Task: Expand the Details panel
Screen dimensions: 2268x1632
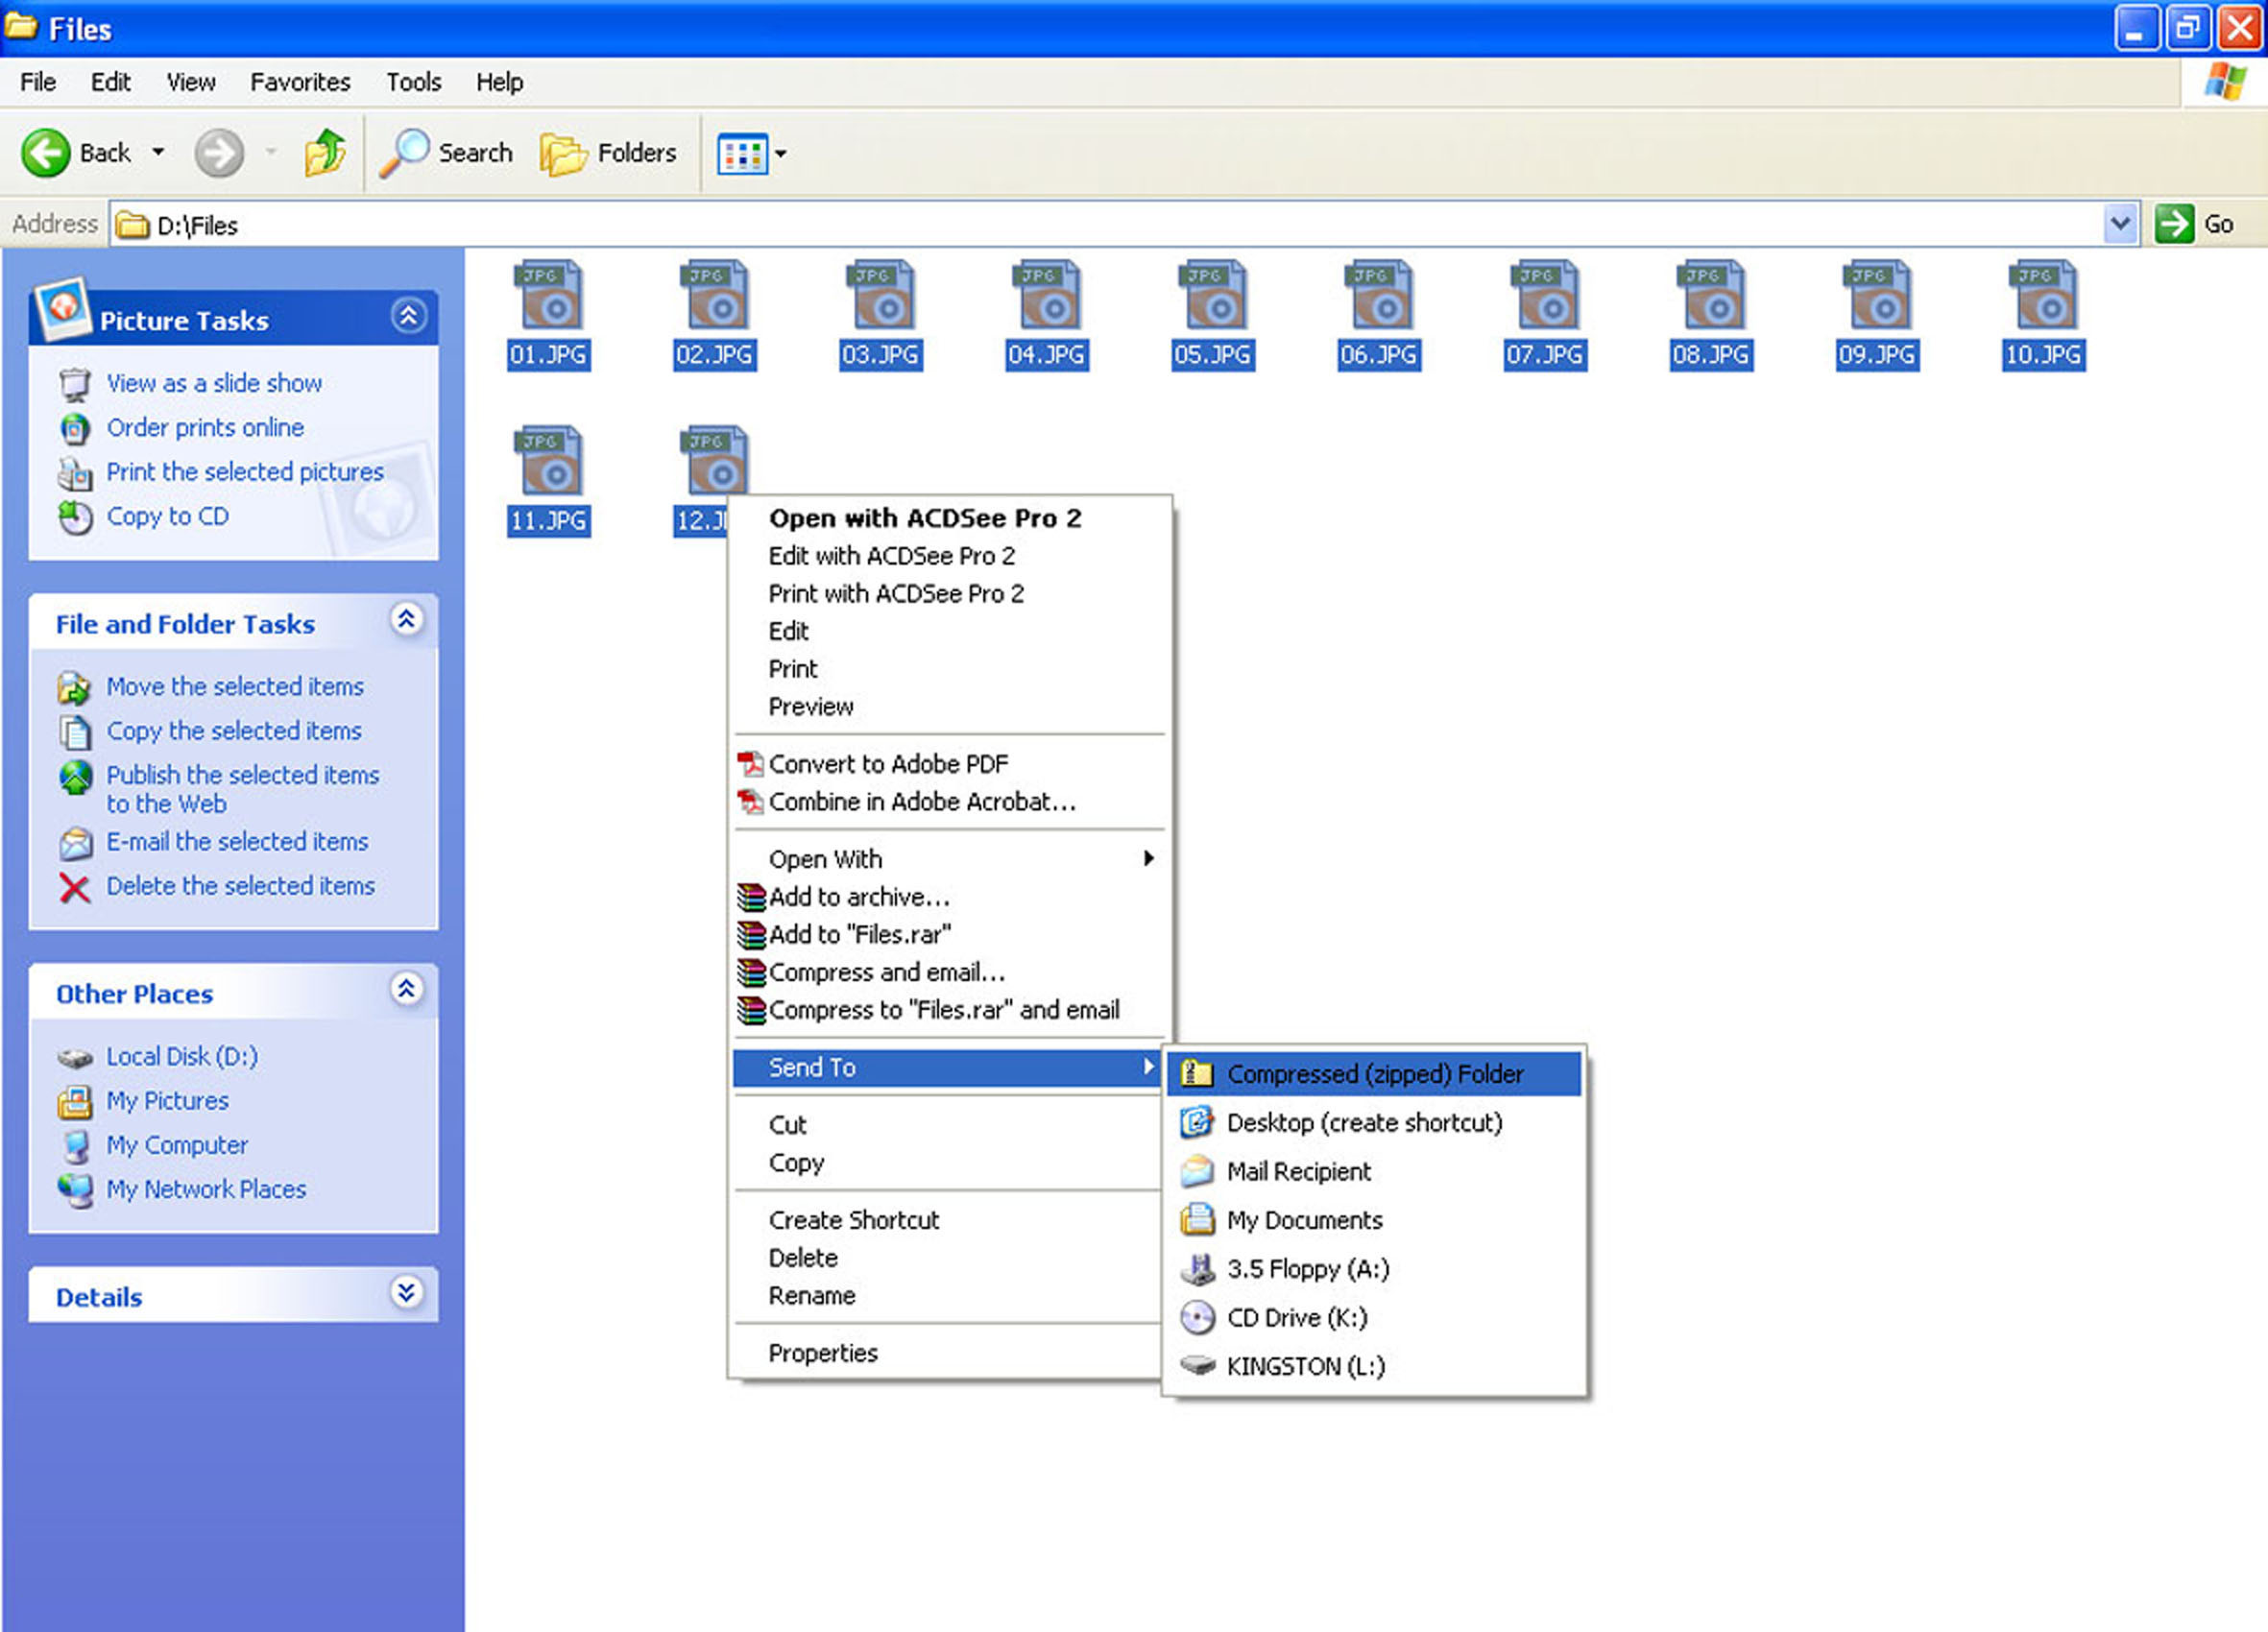Action: pos(406,1293)
